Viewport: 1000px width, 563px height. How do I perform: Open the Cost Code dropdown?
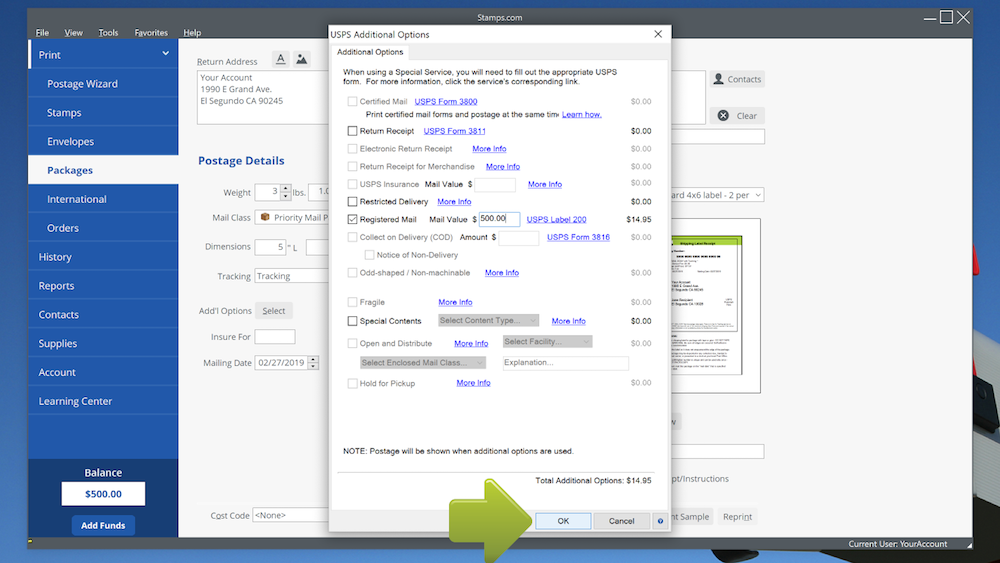pyautogui.click(x=291, y=515)
